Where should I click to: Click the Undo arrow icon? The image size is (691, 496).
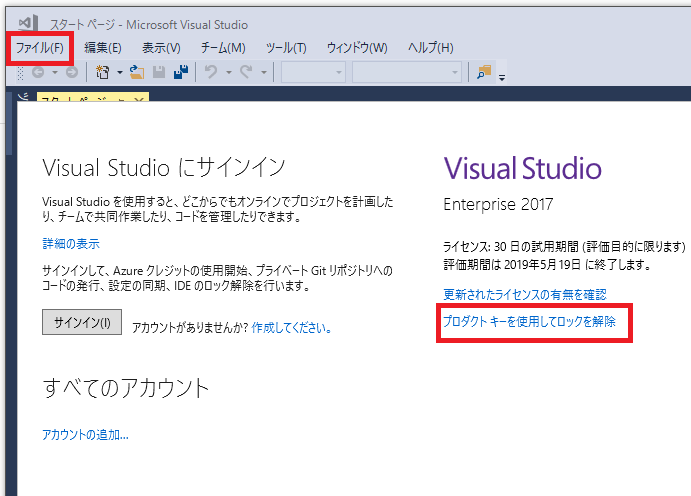(212, 72)
